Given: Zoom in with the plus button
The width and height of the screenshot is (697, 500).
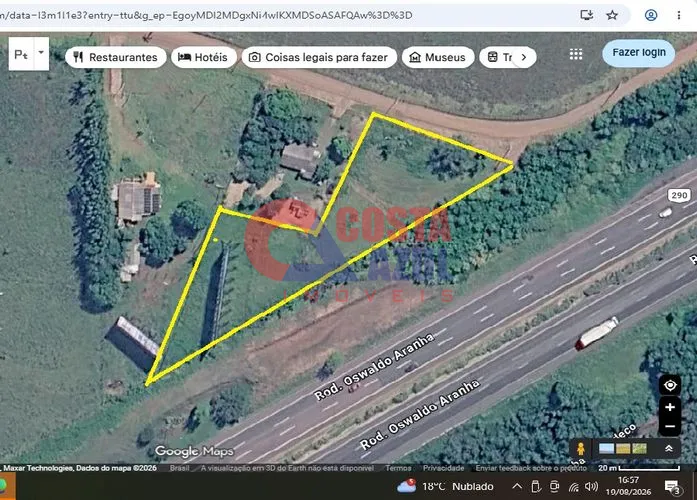Looking at the screenshot, I should pyautogui.click(x=670, y=407).
